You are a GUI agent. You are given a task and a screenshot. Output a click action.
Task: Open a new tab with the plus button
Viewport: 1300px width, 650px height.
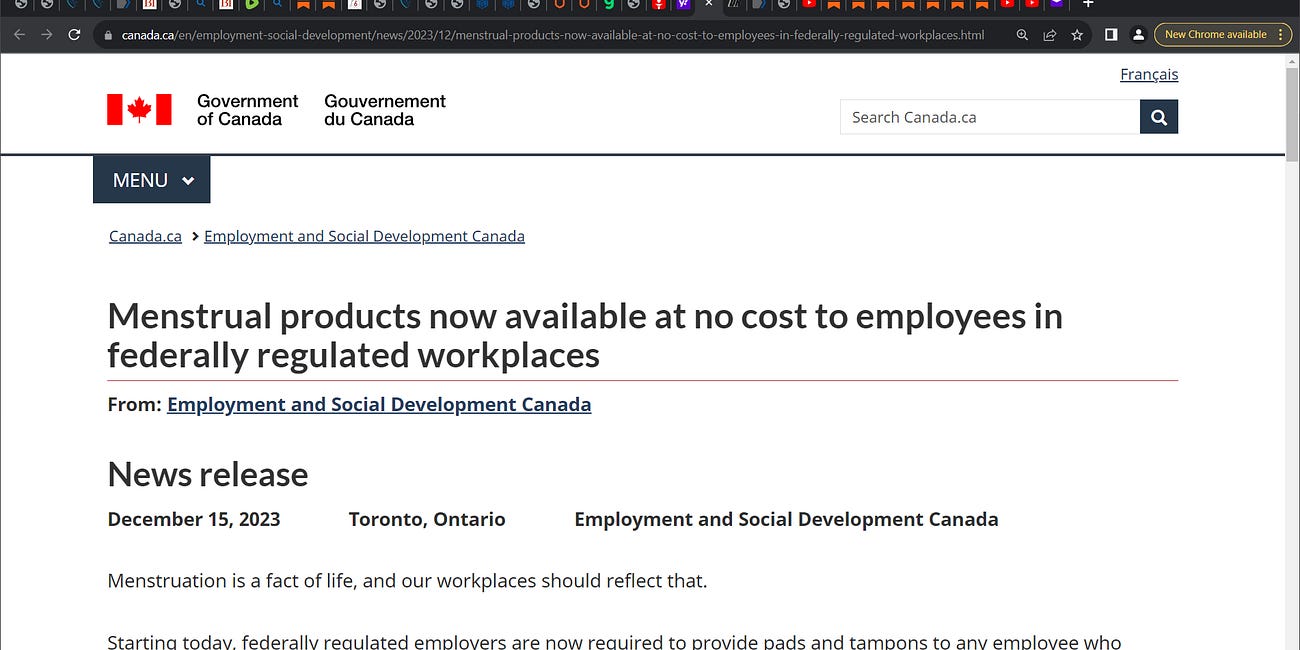[1088, 5]
